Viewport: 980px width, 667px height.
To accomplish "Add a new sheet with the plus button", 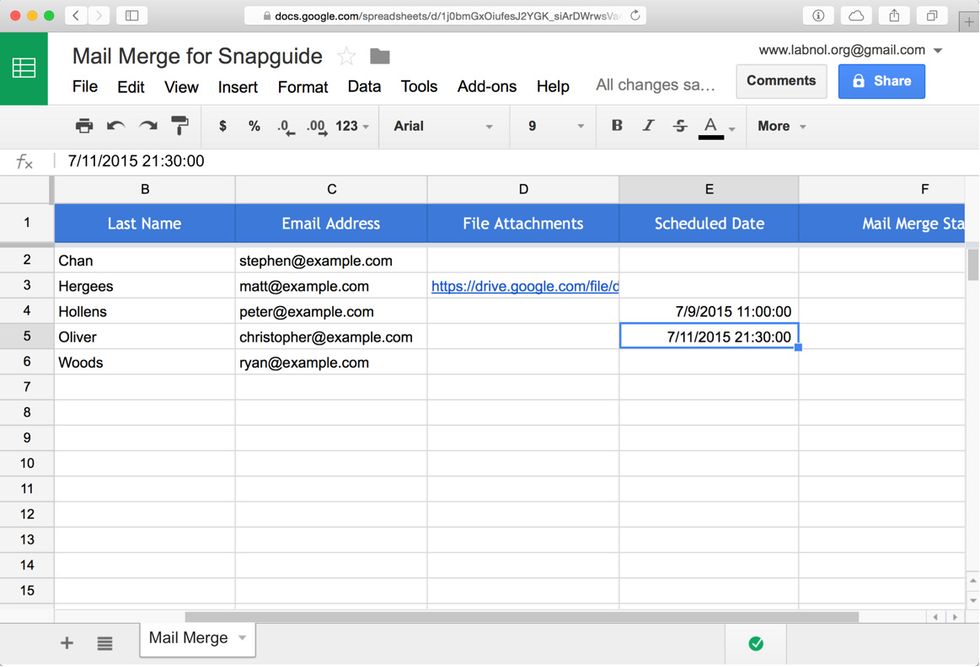I will pyautogui.click(x=66, y=643).
